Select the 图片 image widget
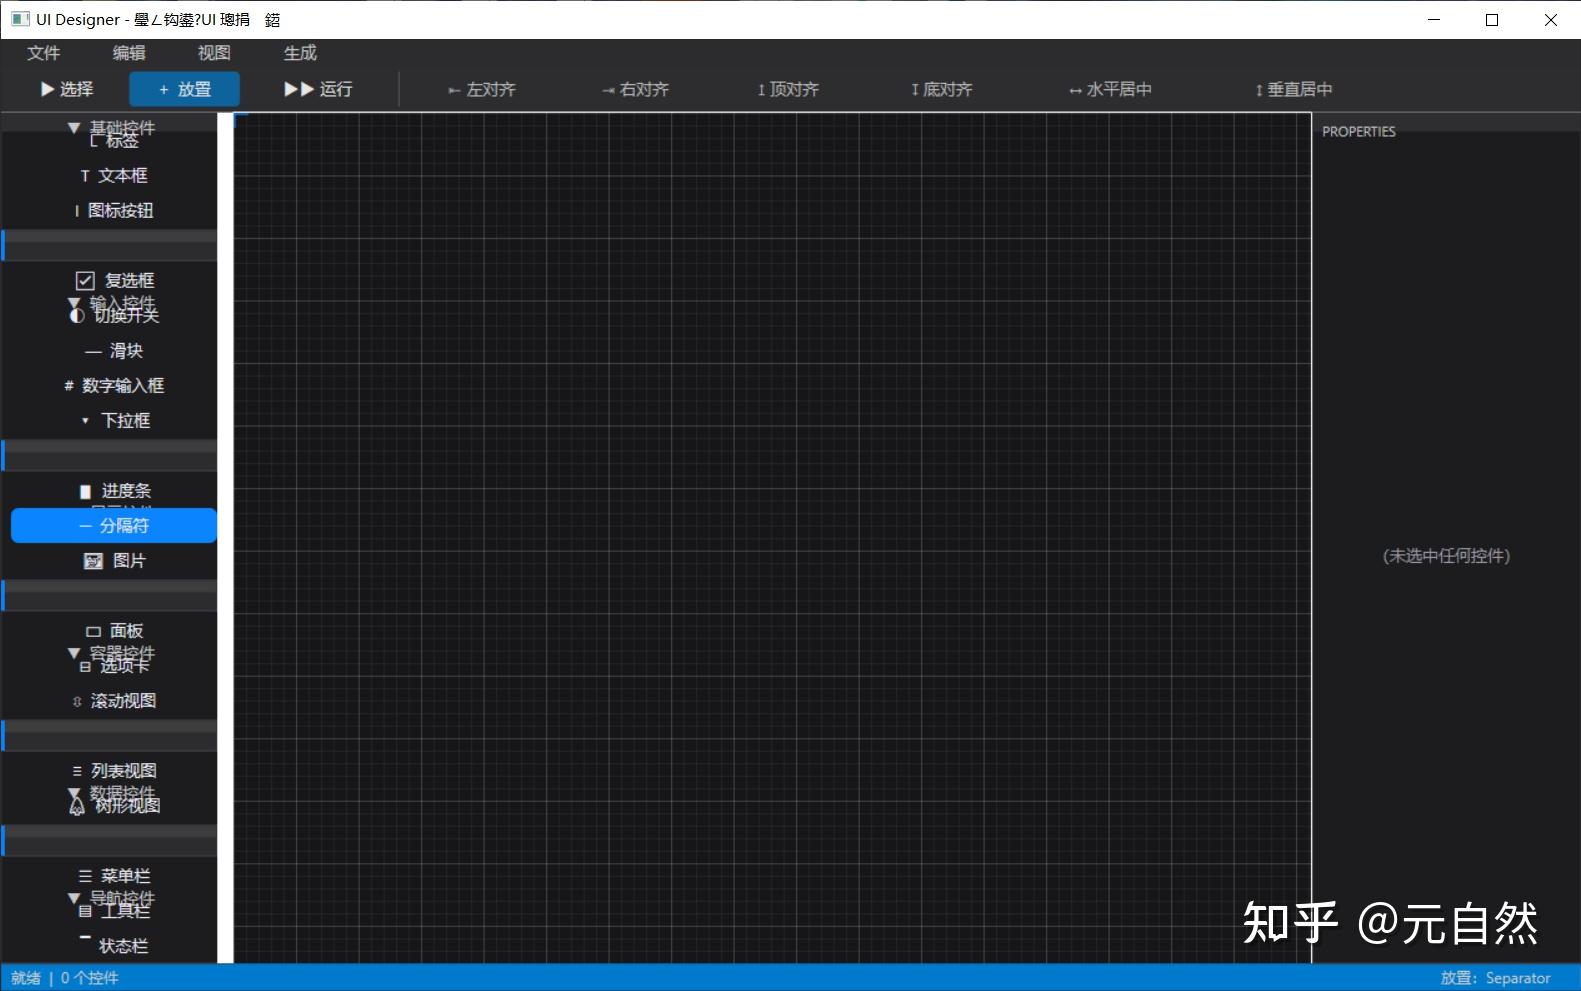The image size is (1581, 991). tap(114, 560)
